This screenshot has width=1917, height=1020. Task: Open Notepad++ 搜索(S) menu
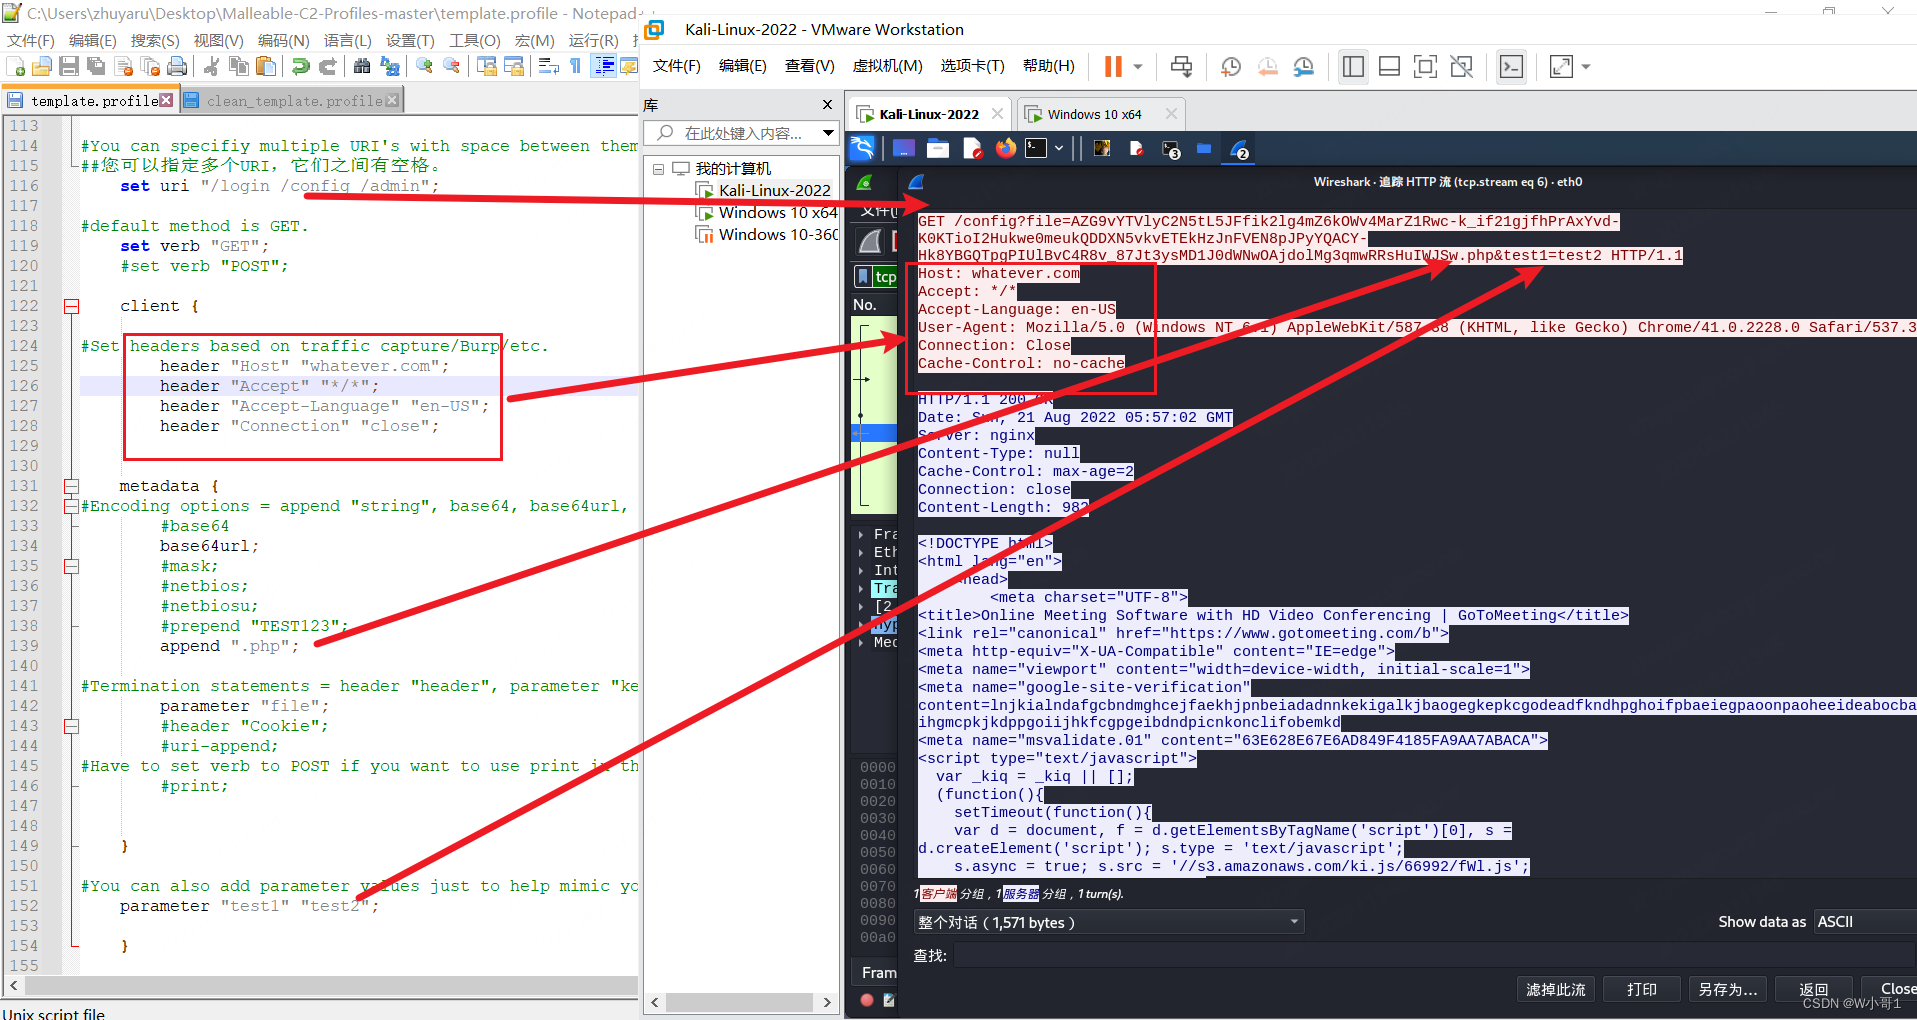click(x=155, y=40)
